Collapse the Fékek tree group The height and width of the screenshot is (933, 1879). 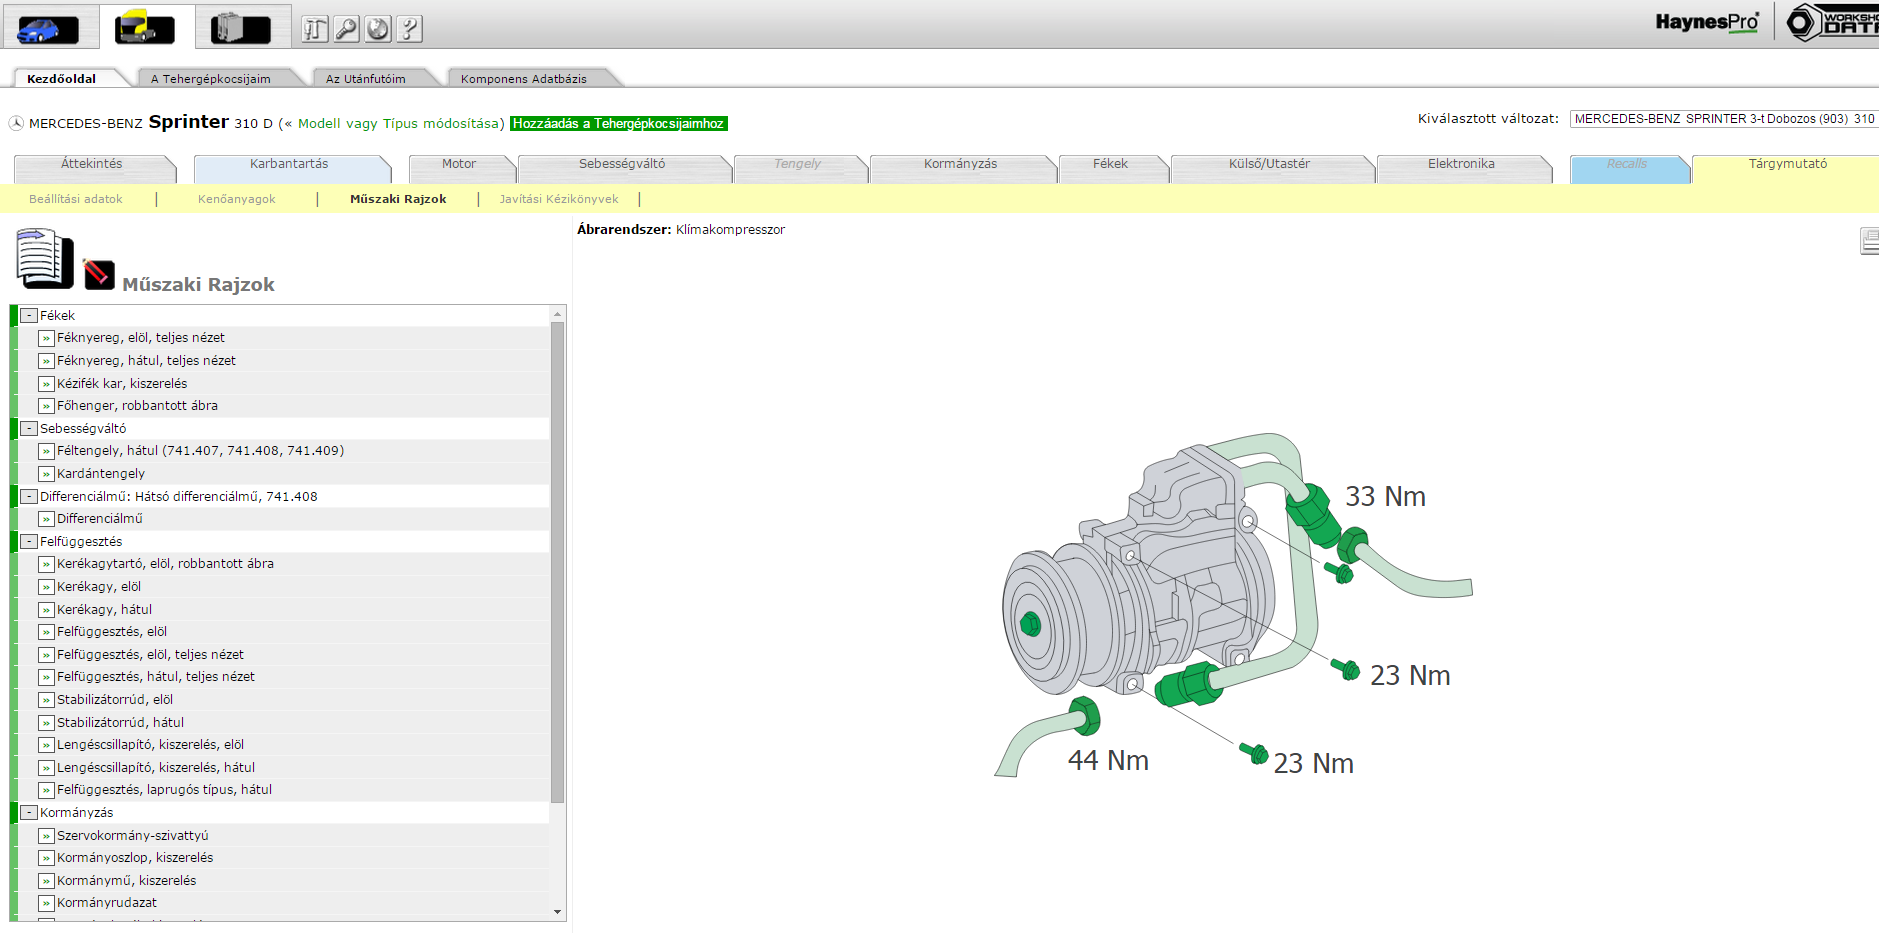point(29,316)
